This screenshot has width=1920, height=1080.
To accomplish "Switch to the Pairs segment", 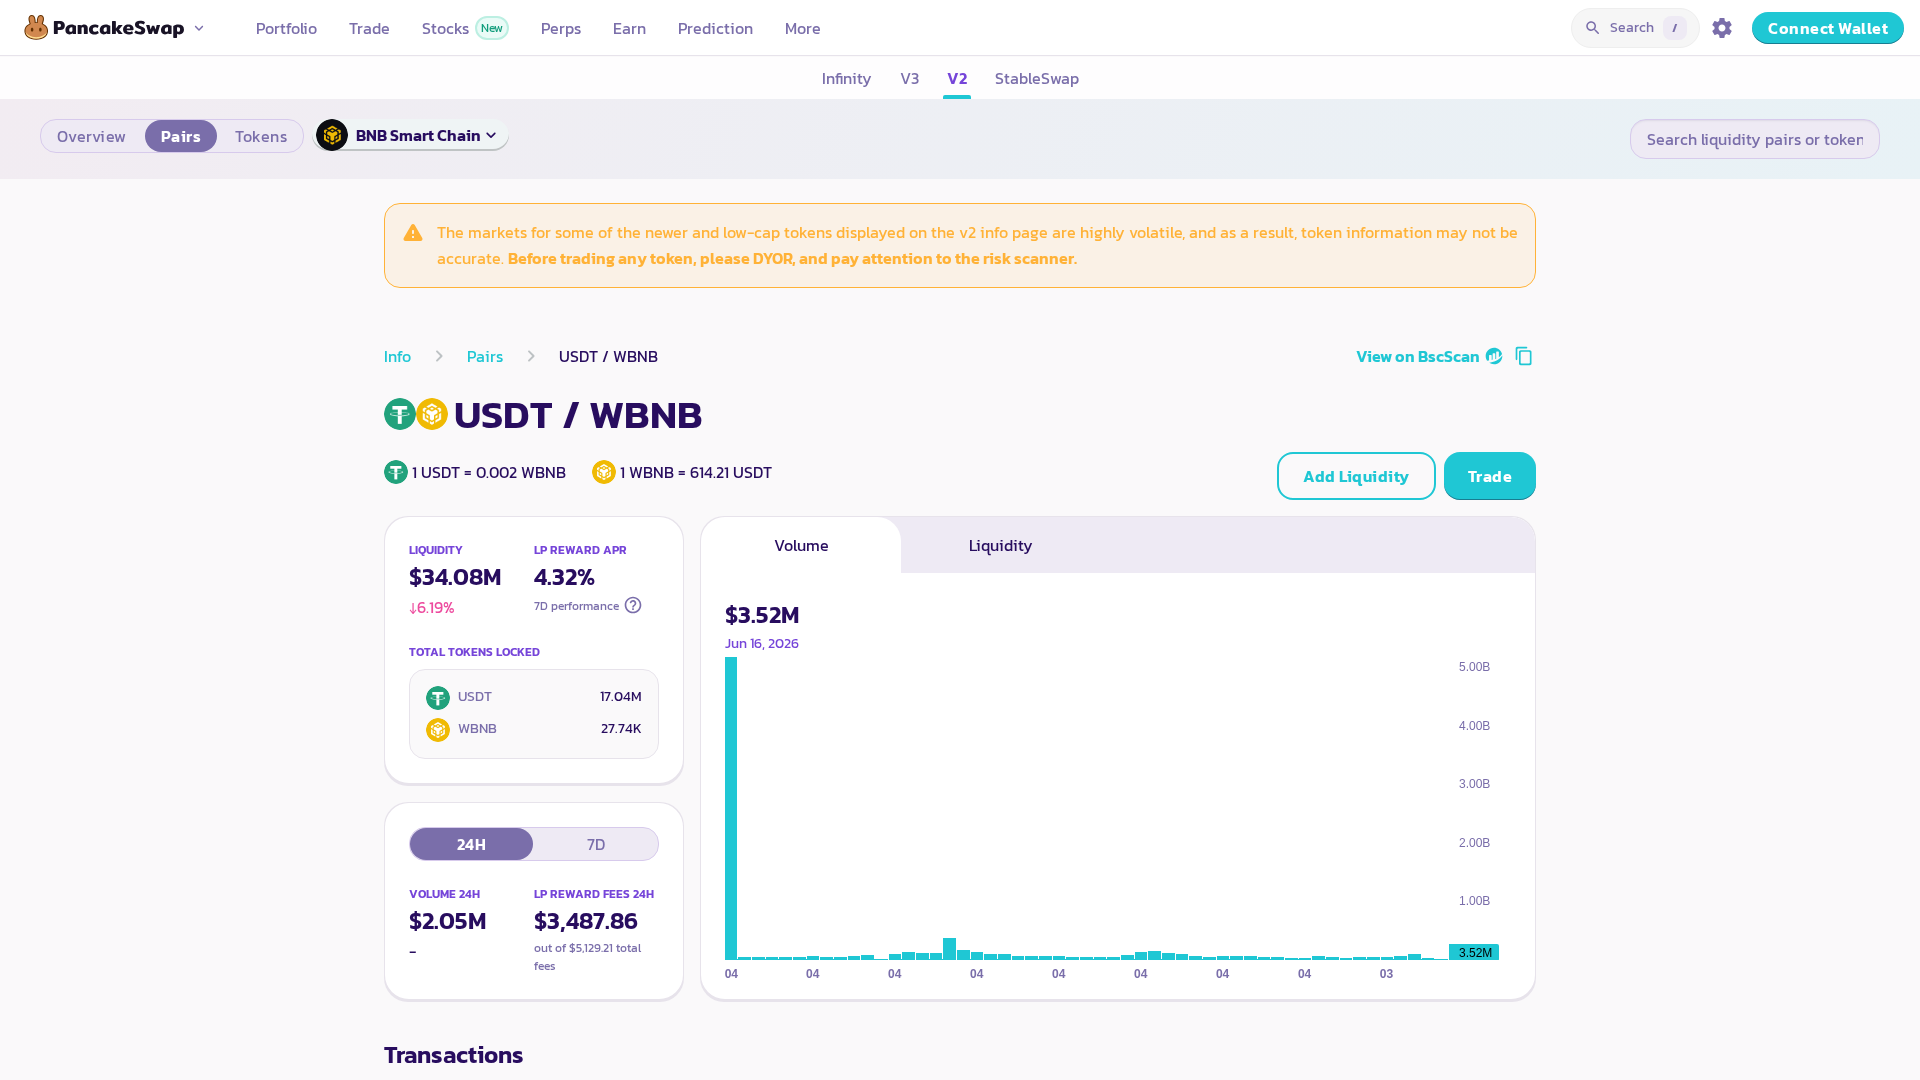I will point(181,136).
